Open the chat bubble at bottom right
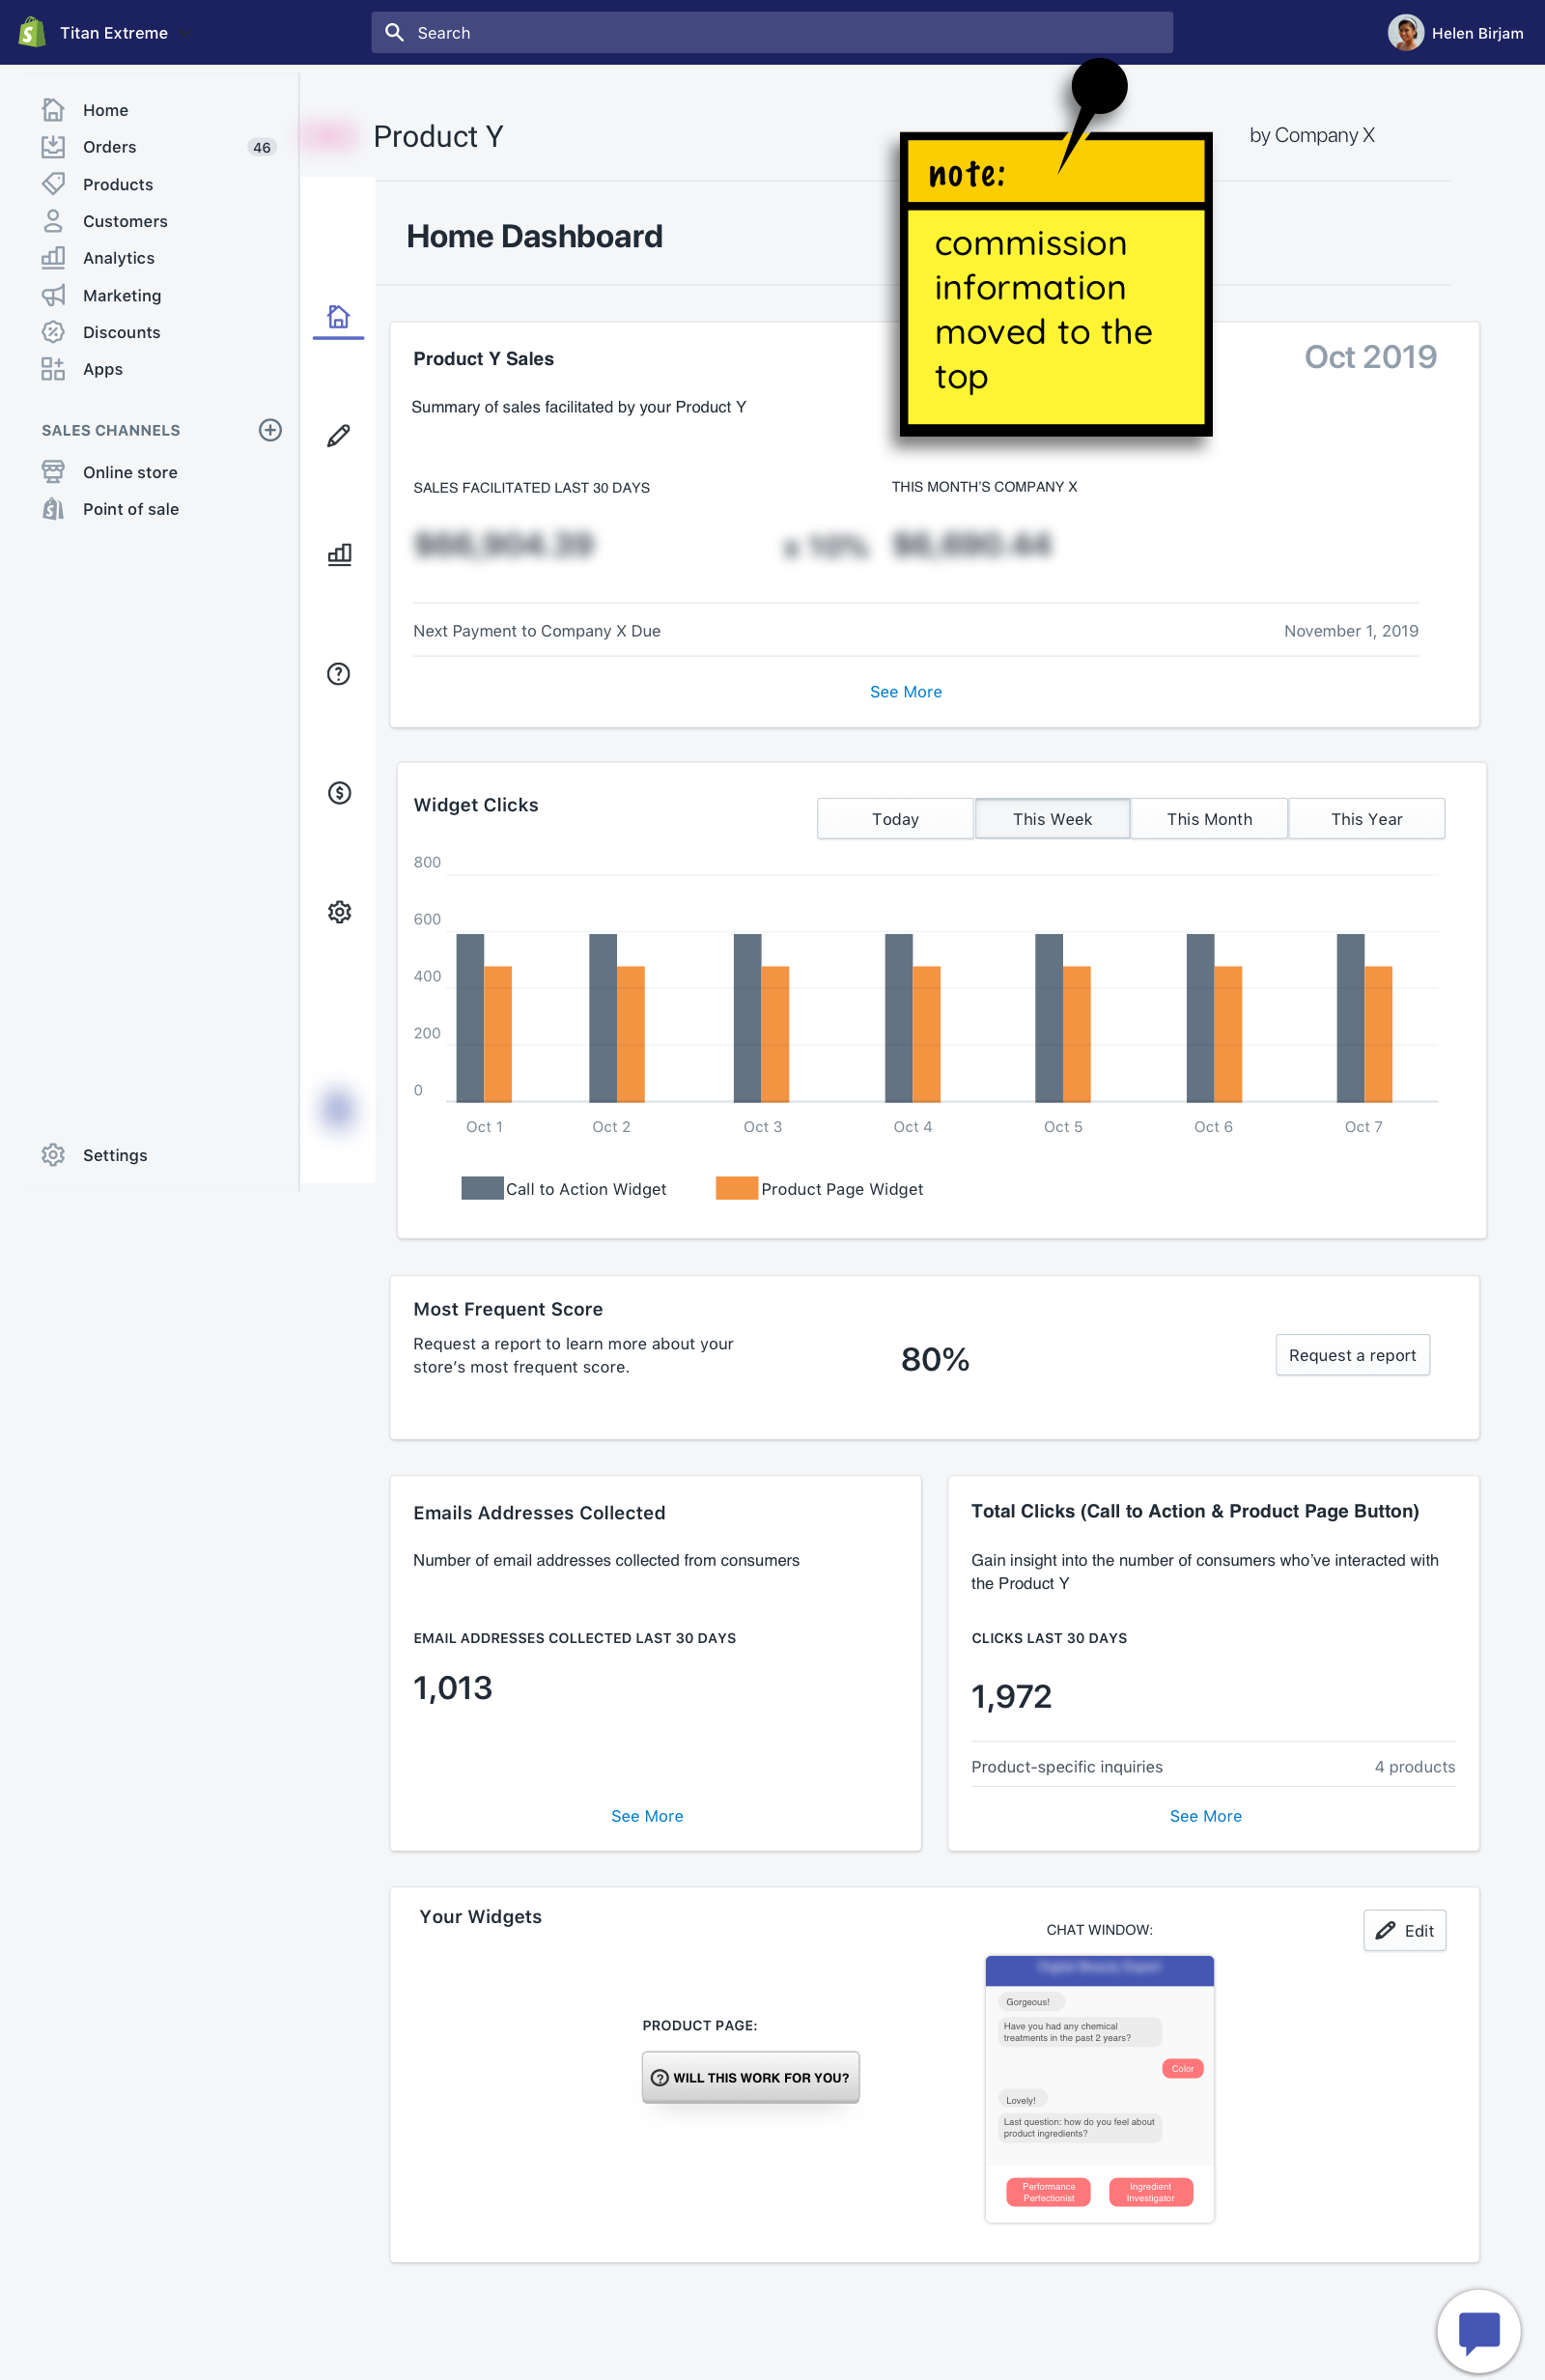 coord(1478,2331)
